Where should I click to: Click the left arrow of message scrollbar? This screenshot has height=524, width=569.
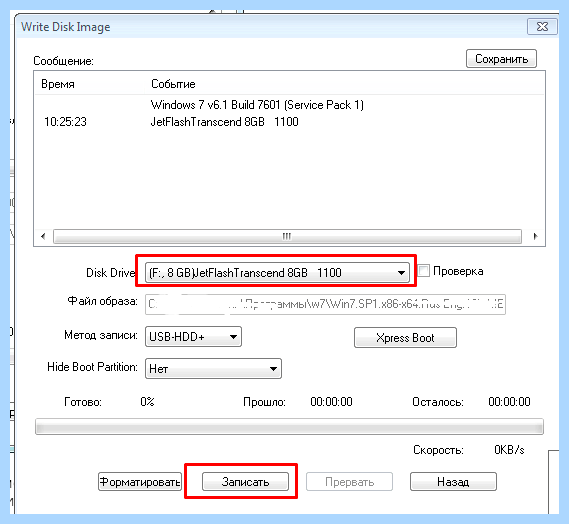[x=43, y=236]
